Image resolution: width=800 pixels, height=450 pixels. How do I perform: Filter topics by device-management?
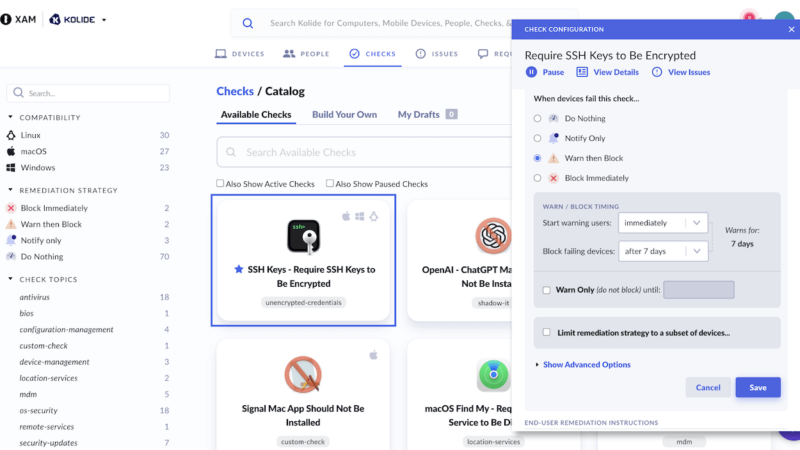point(54,362)
